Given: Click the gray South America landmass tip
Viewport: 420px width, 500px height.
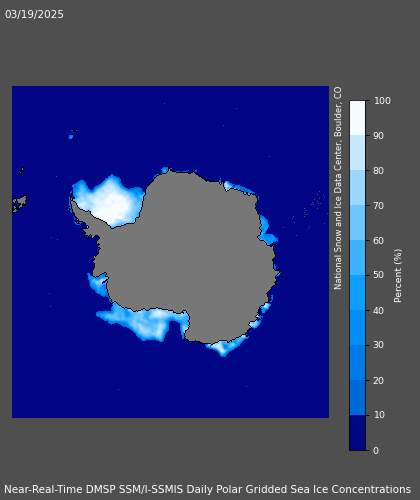Looking at the screenshot, I should [x=19, y=203].
